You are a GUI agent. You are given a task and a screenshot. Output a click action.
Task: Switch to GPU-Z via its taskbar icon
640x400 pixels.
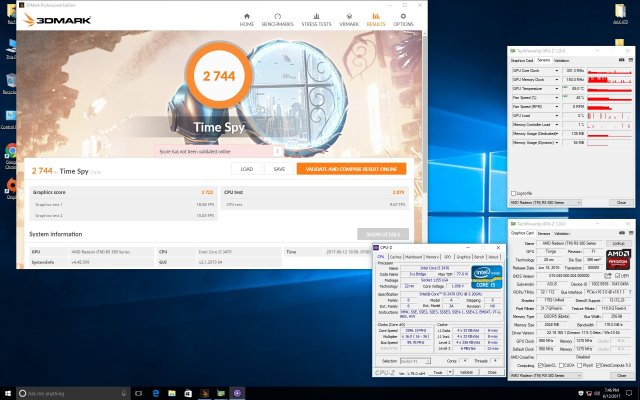click(221, 393)
